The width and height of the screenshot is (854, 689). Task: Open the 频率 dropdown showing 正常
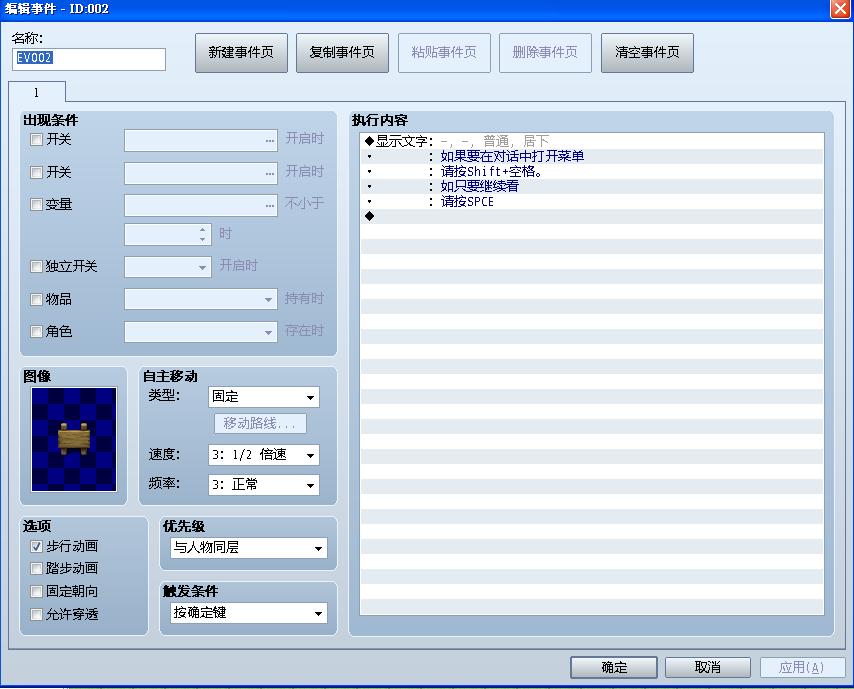click(x=264, y=485)
